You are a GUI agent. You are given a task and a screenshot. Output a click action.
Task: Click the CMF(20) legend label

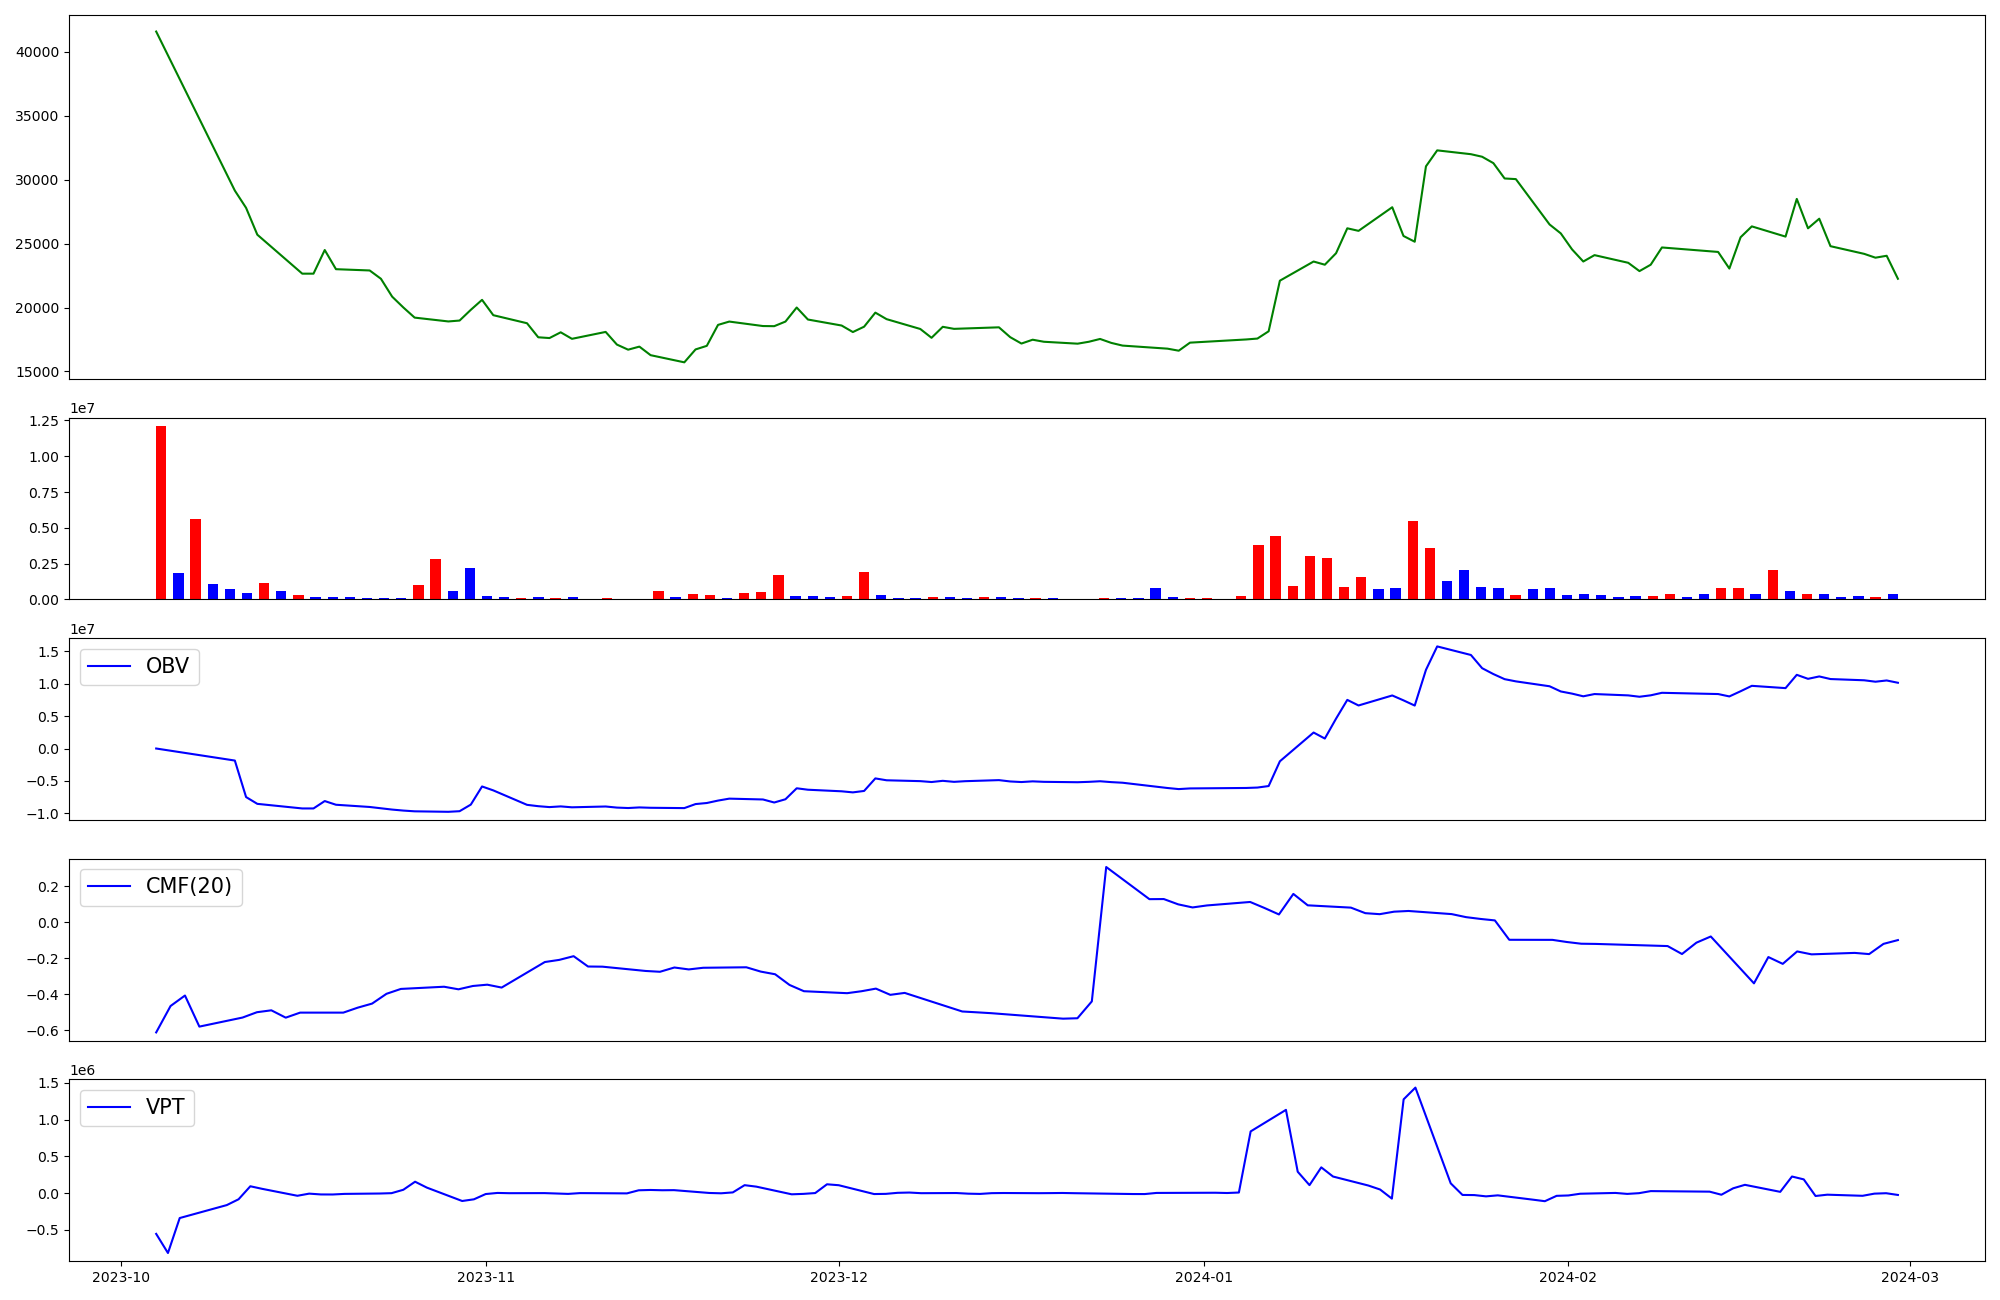tap(188, 886)
